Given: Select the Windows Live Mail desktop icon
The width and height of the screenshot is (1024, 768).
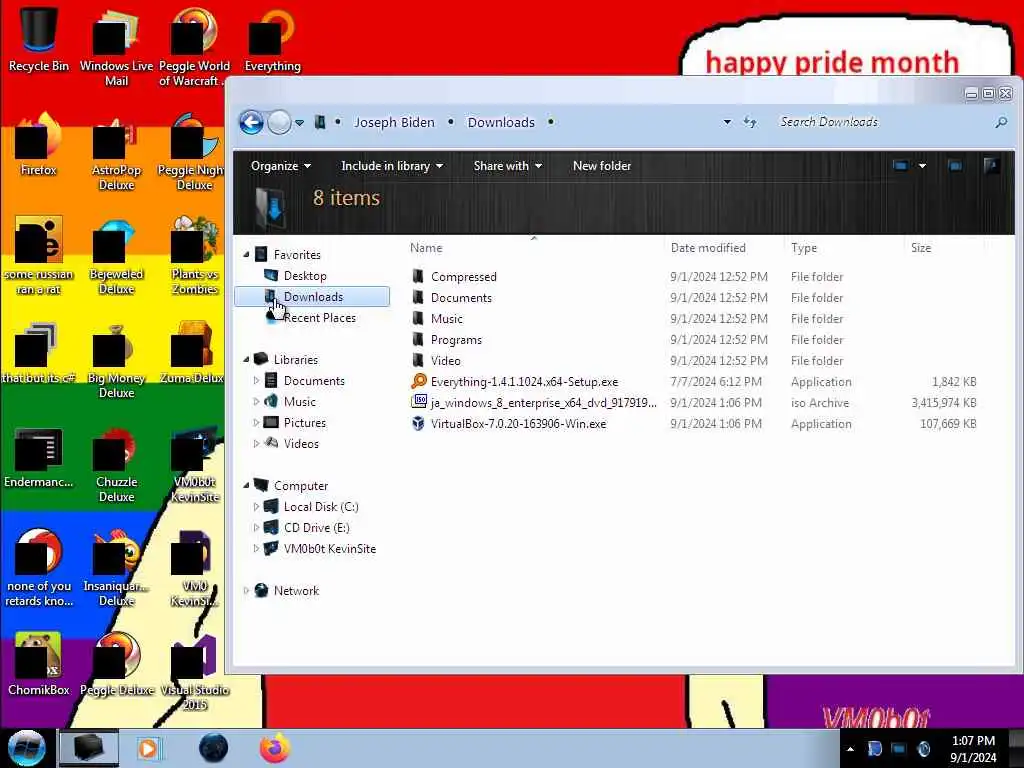Looking at the screenshot, I should click(x=116, y=49).
